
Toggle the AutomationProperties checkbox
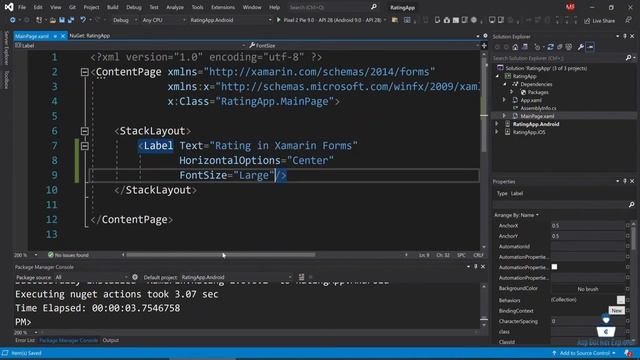(554, 267)
